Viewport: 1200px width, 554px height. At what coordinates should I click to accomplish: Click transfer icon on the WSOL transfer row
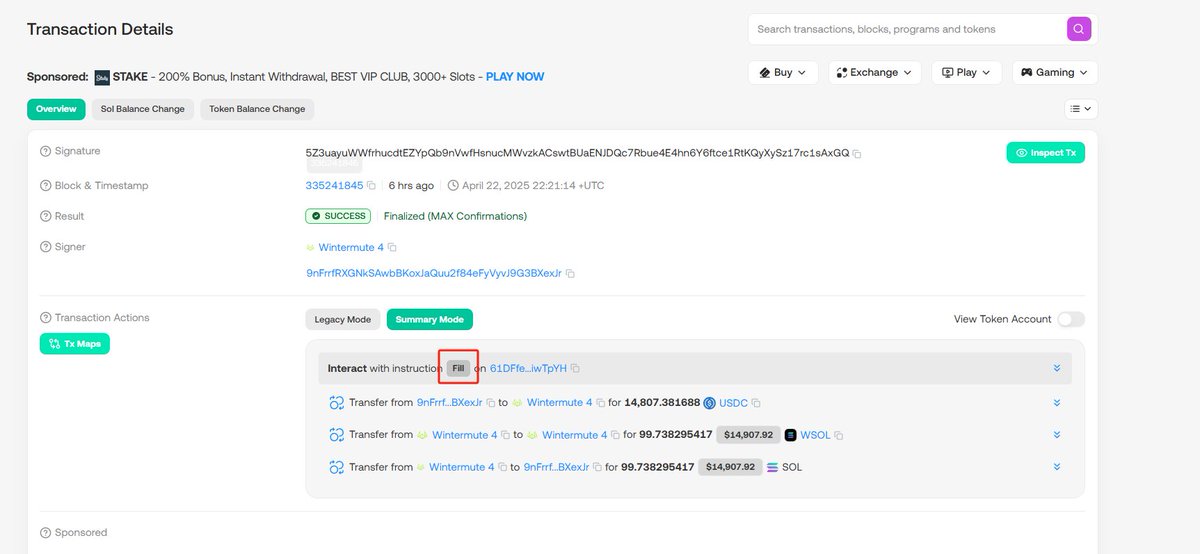337,435
